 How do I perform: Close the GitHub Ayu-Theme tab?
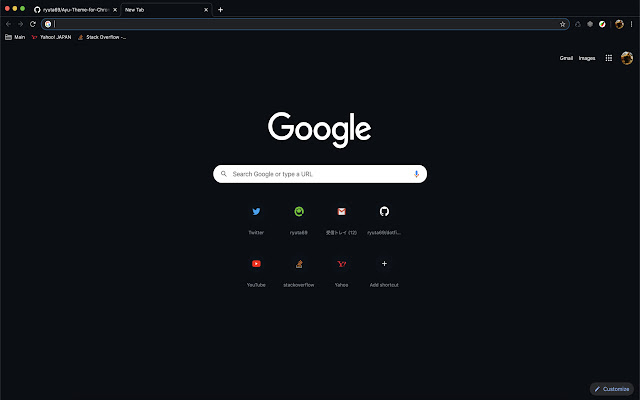click(115, 10)
